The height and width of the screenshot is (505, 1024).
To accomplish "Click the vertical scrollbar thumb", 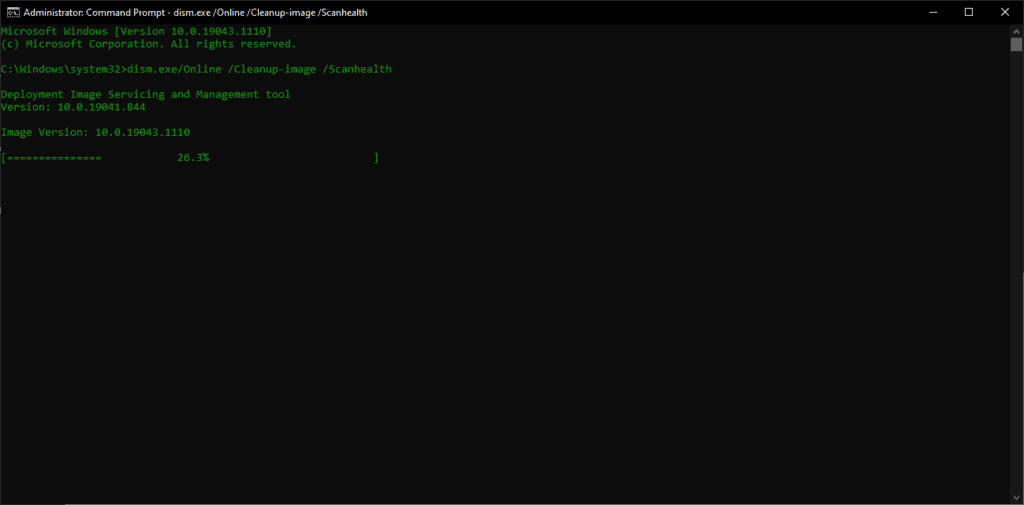I will (x=1016, y=44).
